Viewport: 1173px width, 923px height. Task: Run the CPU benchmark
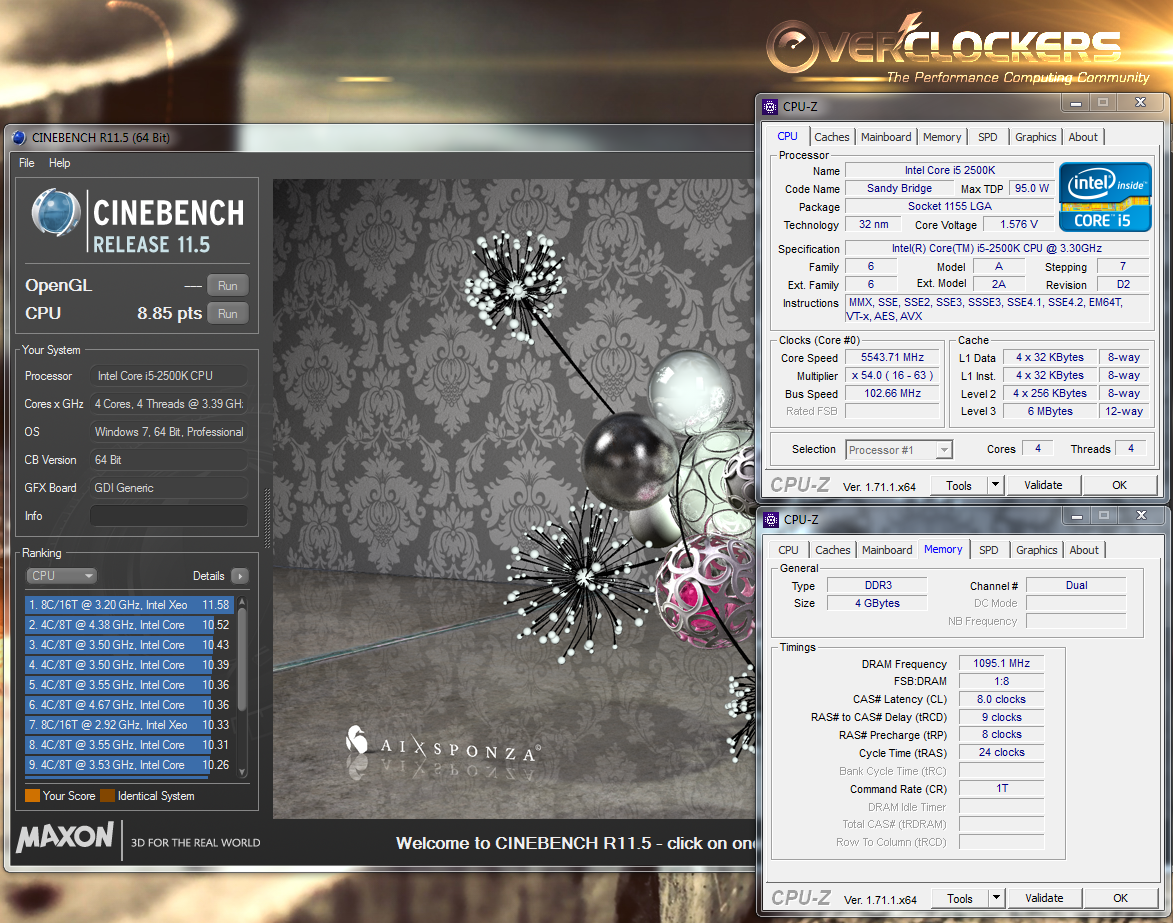coord(227,314)
